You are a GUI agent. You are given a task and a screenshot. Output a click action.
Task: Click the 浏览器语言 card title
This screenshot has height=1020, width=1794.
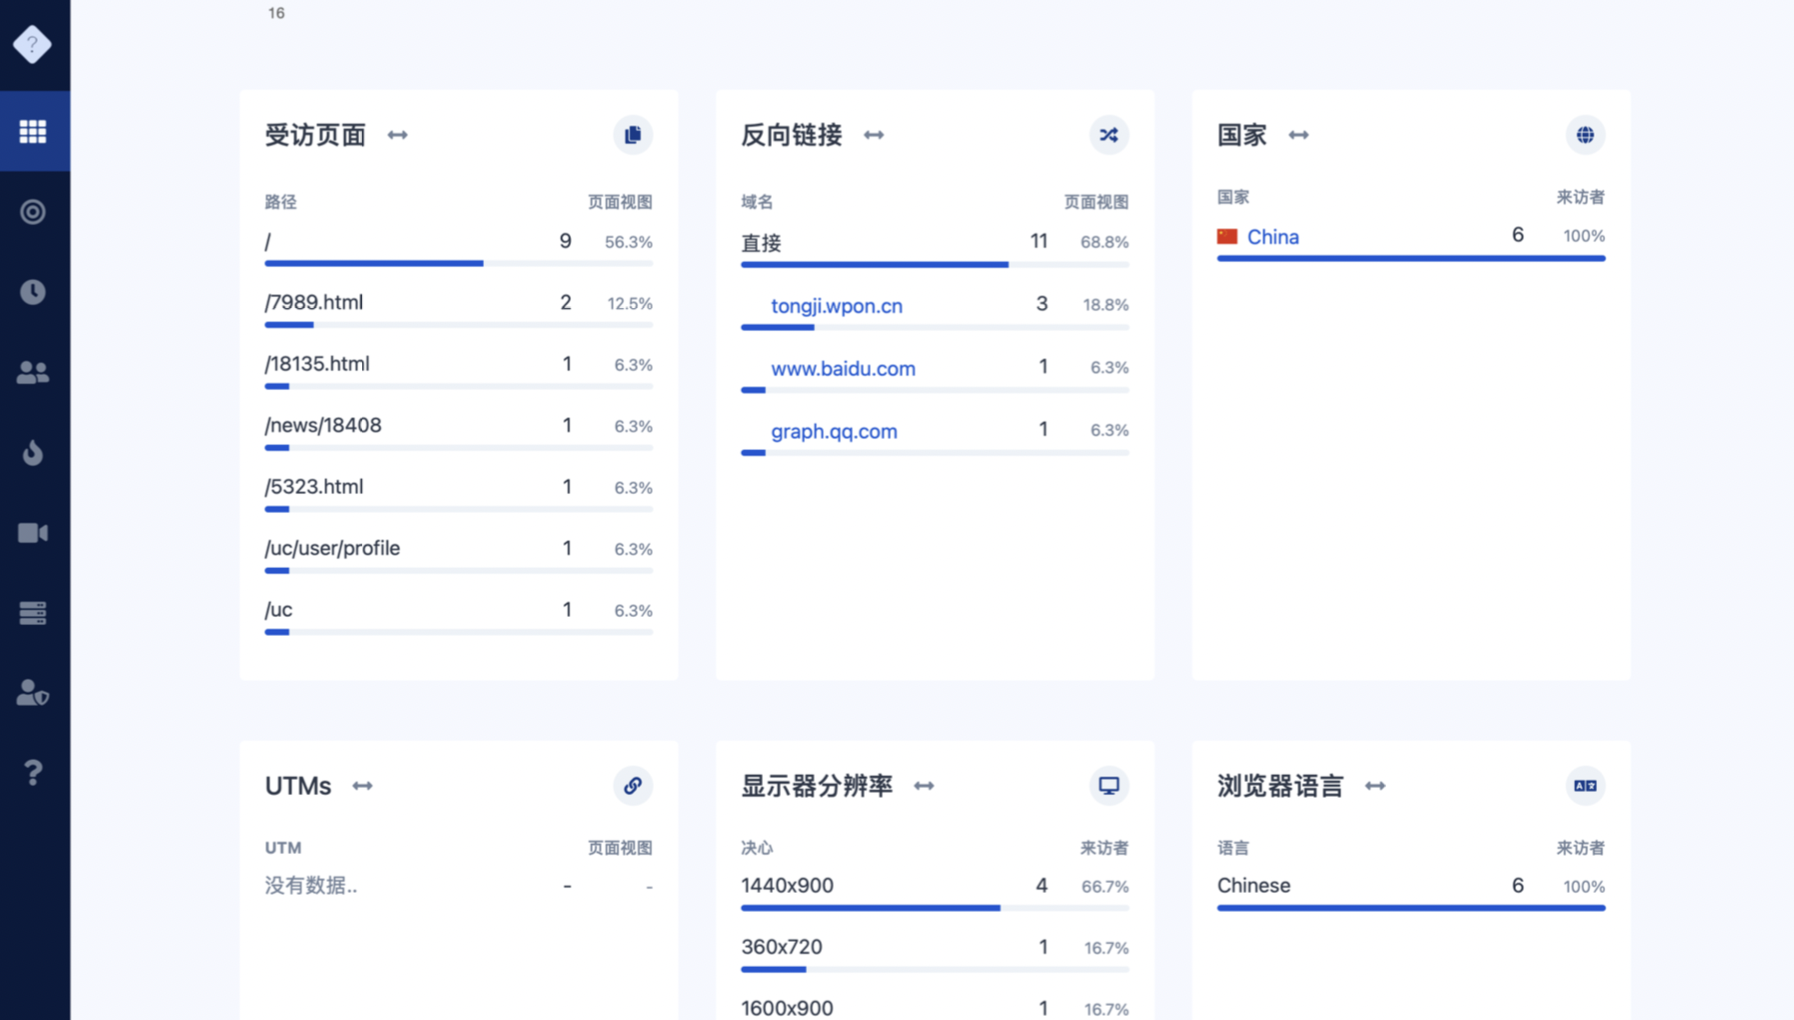coord(1280,786)
